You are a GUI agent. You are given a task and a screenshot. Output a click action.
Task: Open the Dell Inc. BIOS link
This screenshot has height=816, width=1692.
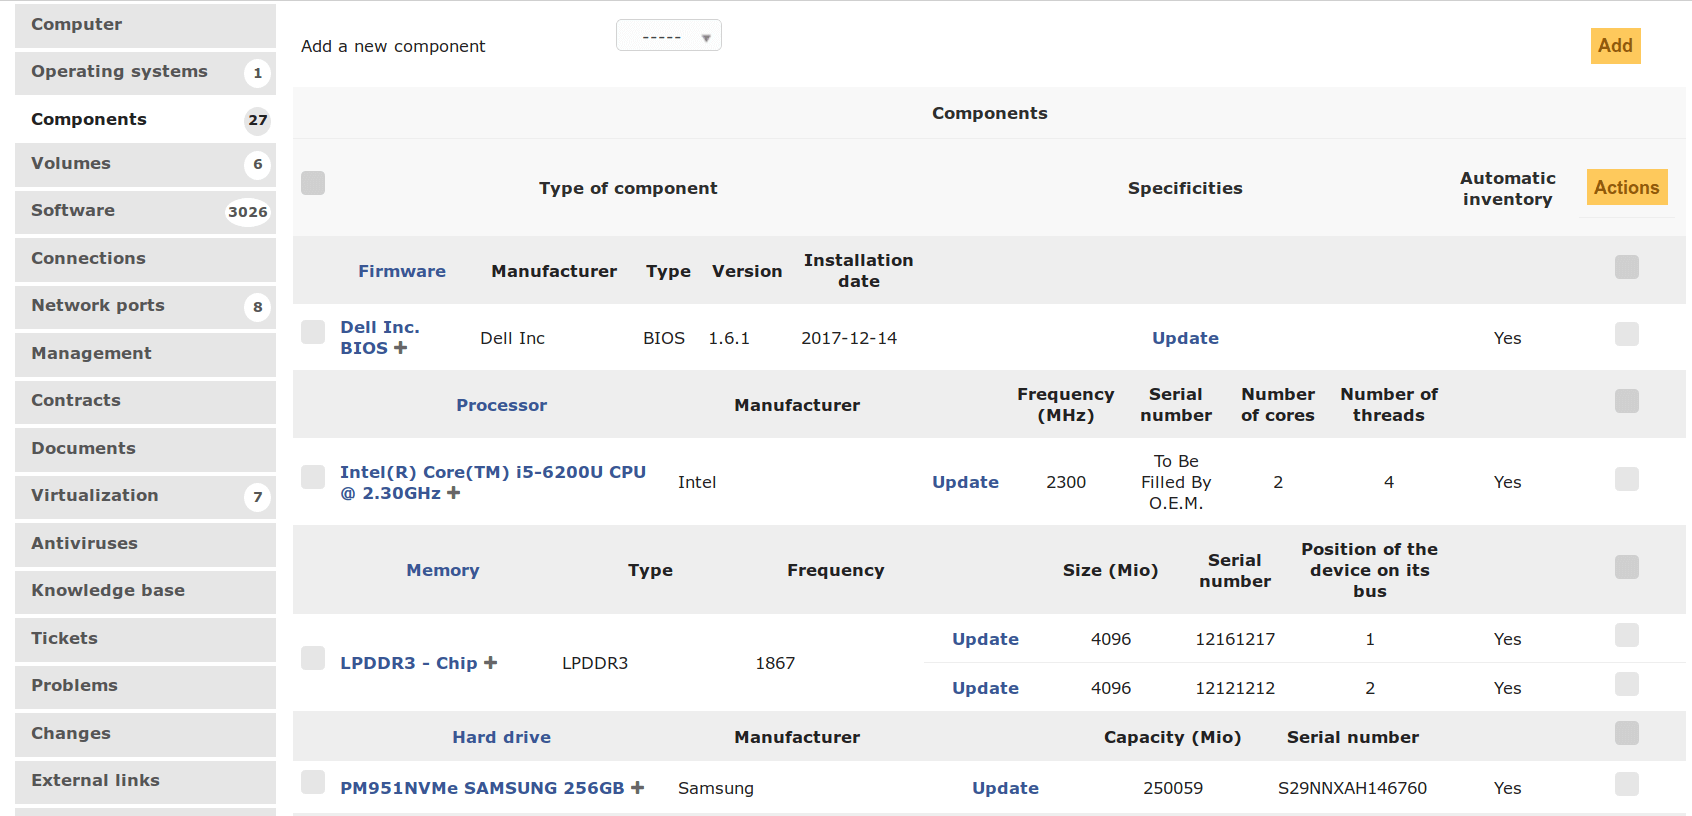point(379,338)
